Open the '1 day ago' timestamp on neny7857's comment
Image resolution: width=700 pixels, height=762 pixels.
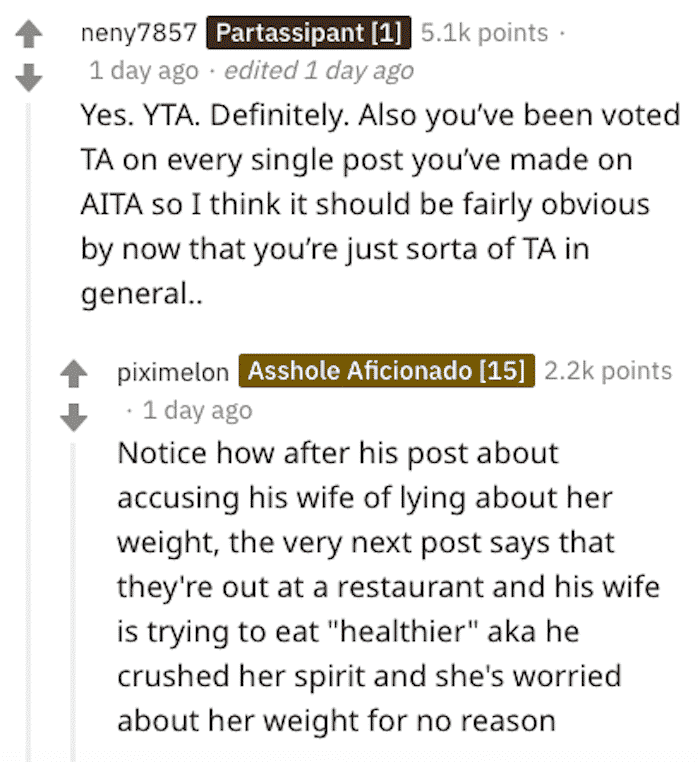coord(144,71)
